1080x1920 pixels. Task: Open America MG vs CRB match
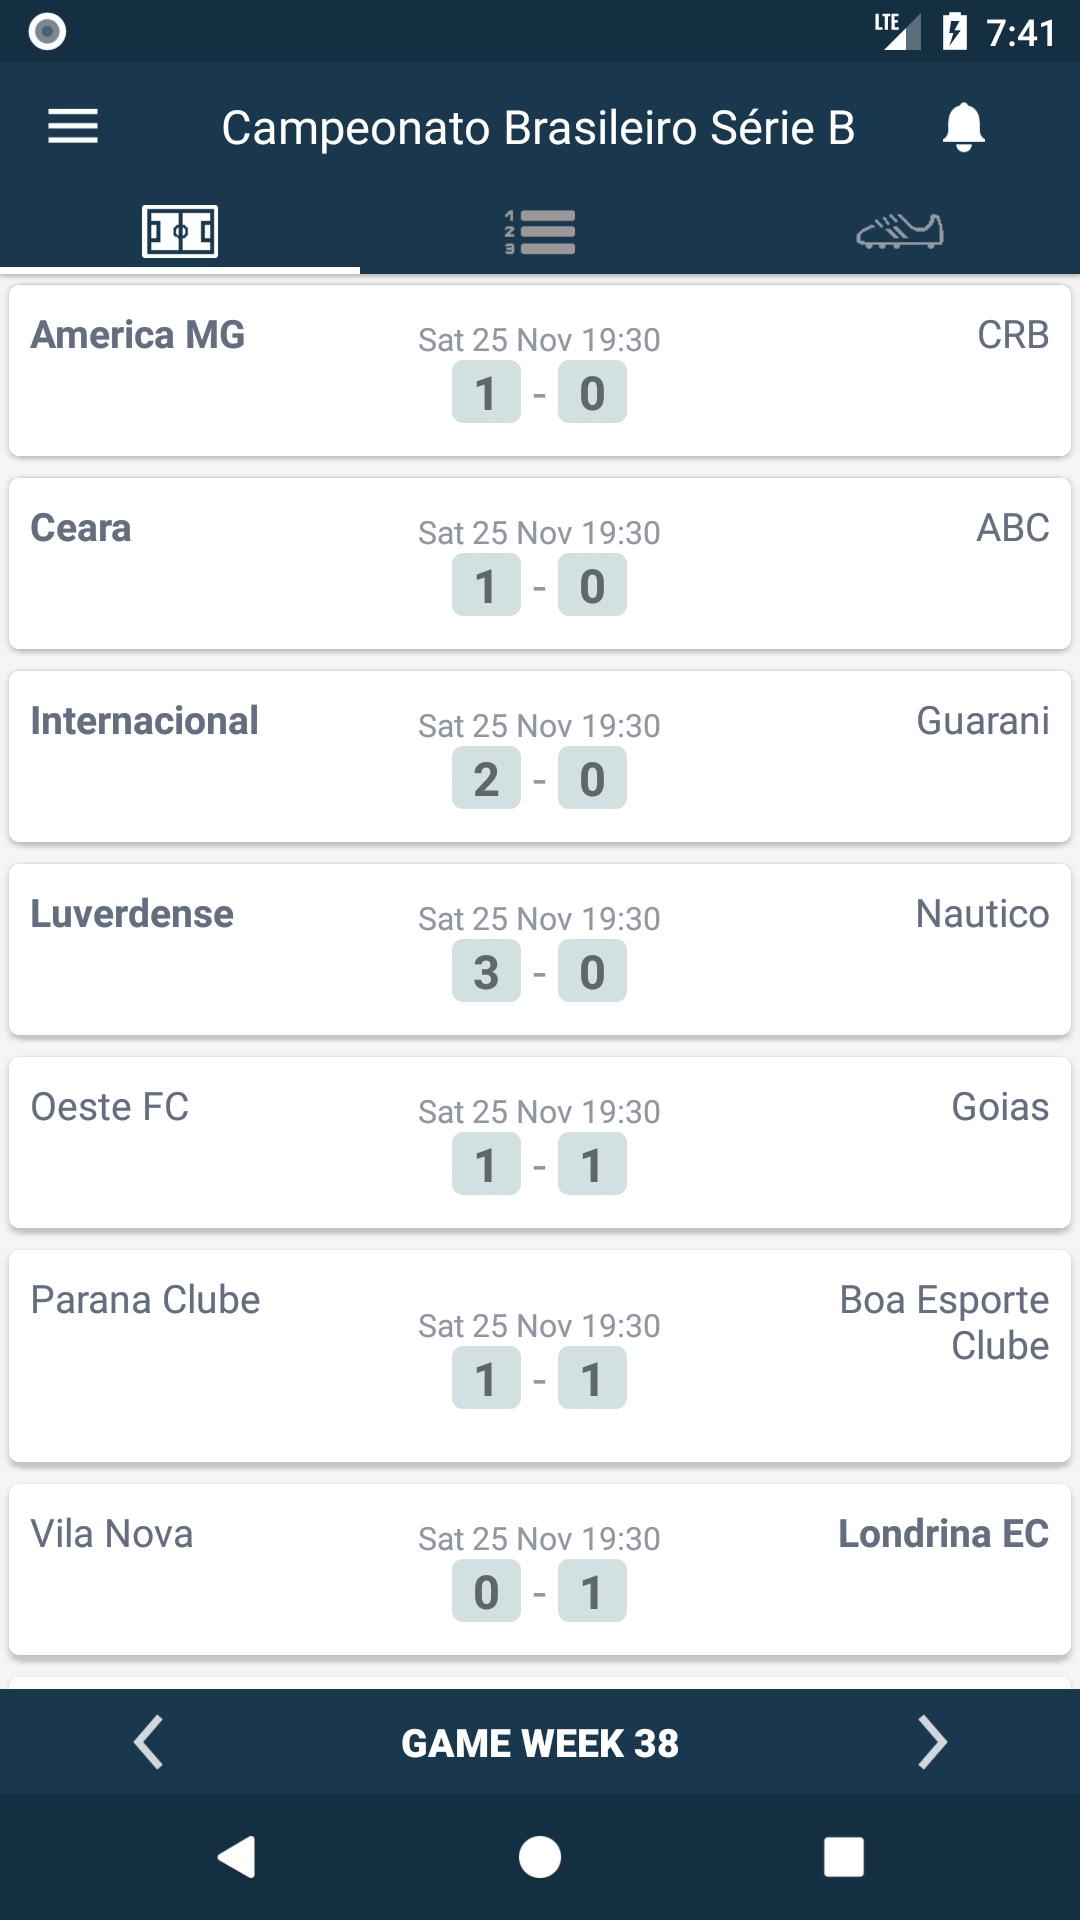(x=540, y=371)
